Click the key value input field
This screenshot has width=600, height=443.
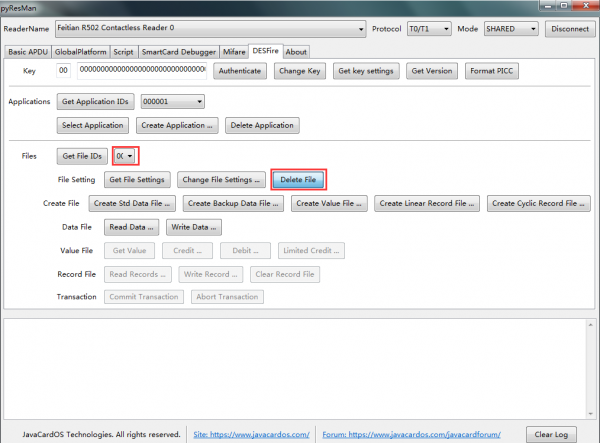pos(142,70)
